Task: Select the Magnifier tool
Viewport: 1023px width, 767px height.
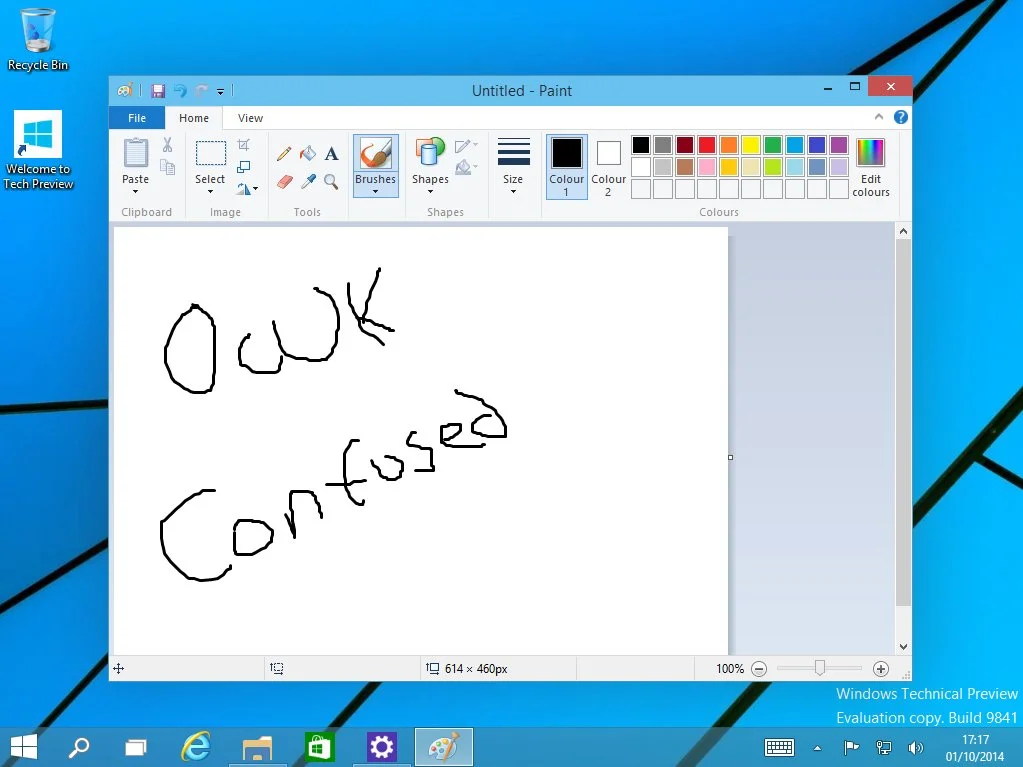Action: click(331, 181)
